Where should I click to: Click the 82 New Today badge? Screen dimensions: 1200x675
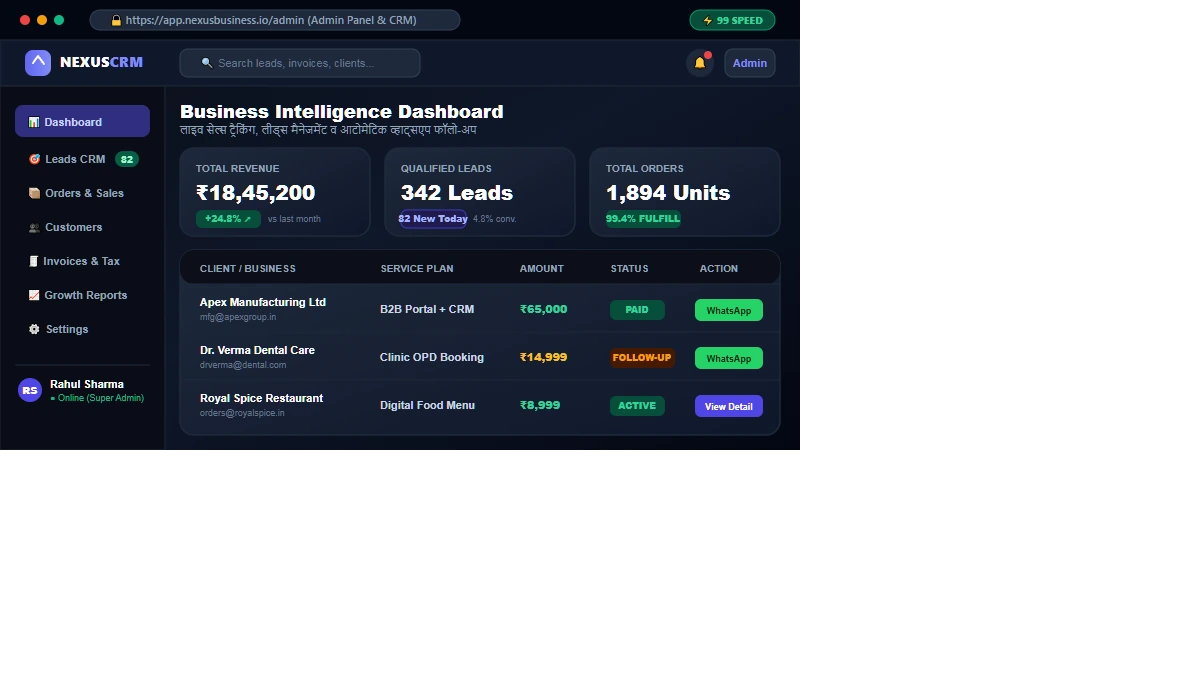click(x=433, y=218)
